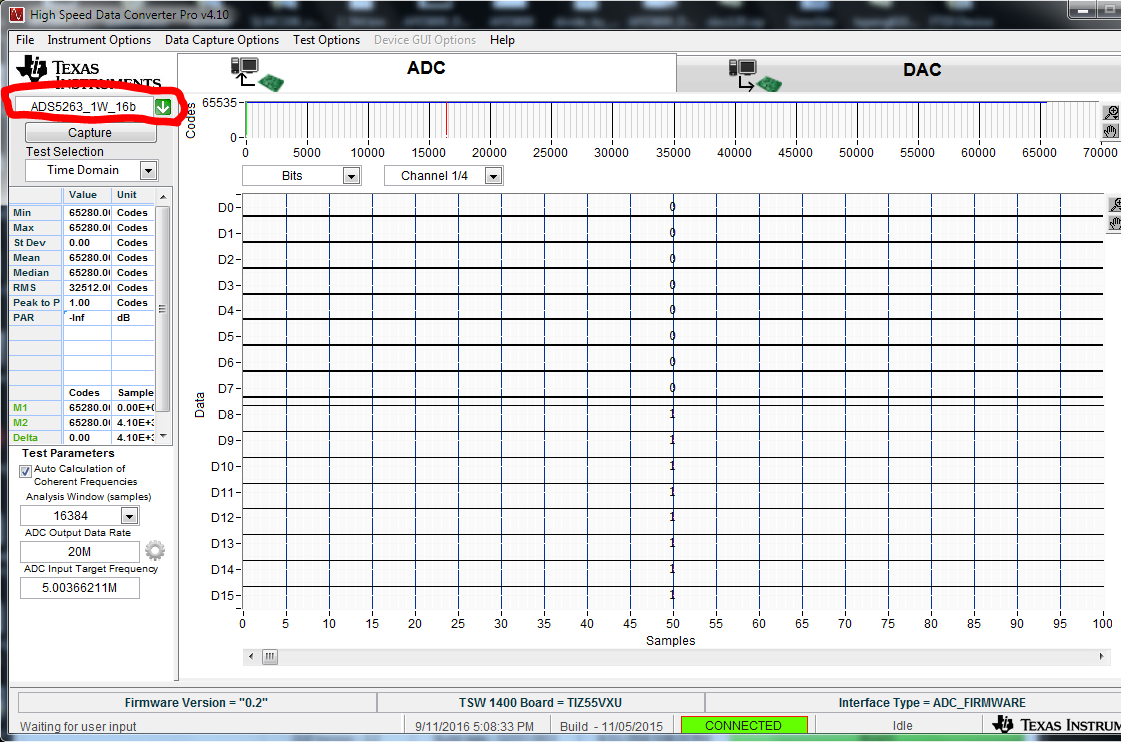Open the Instrument Options menu
Image resolution: width=1121 pixels, height=742 pixels.
99,40
